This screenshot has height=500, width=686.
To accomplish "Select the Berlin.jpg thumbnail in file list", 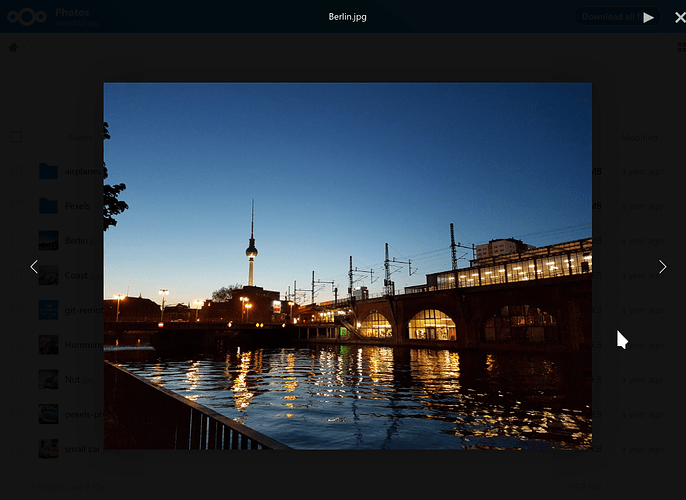I will point(48,241).
